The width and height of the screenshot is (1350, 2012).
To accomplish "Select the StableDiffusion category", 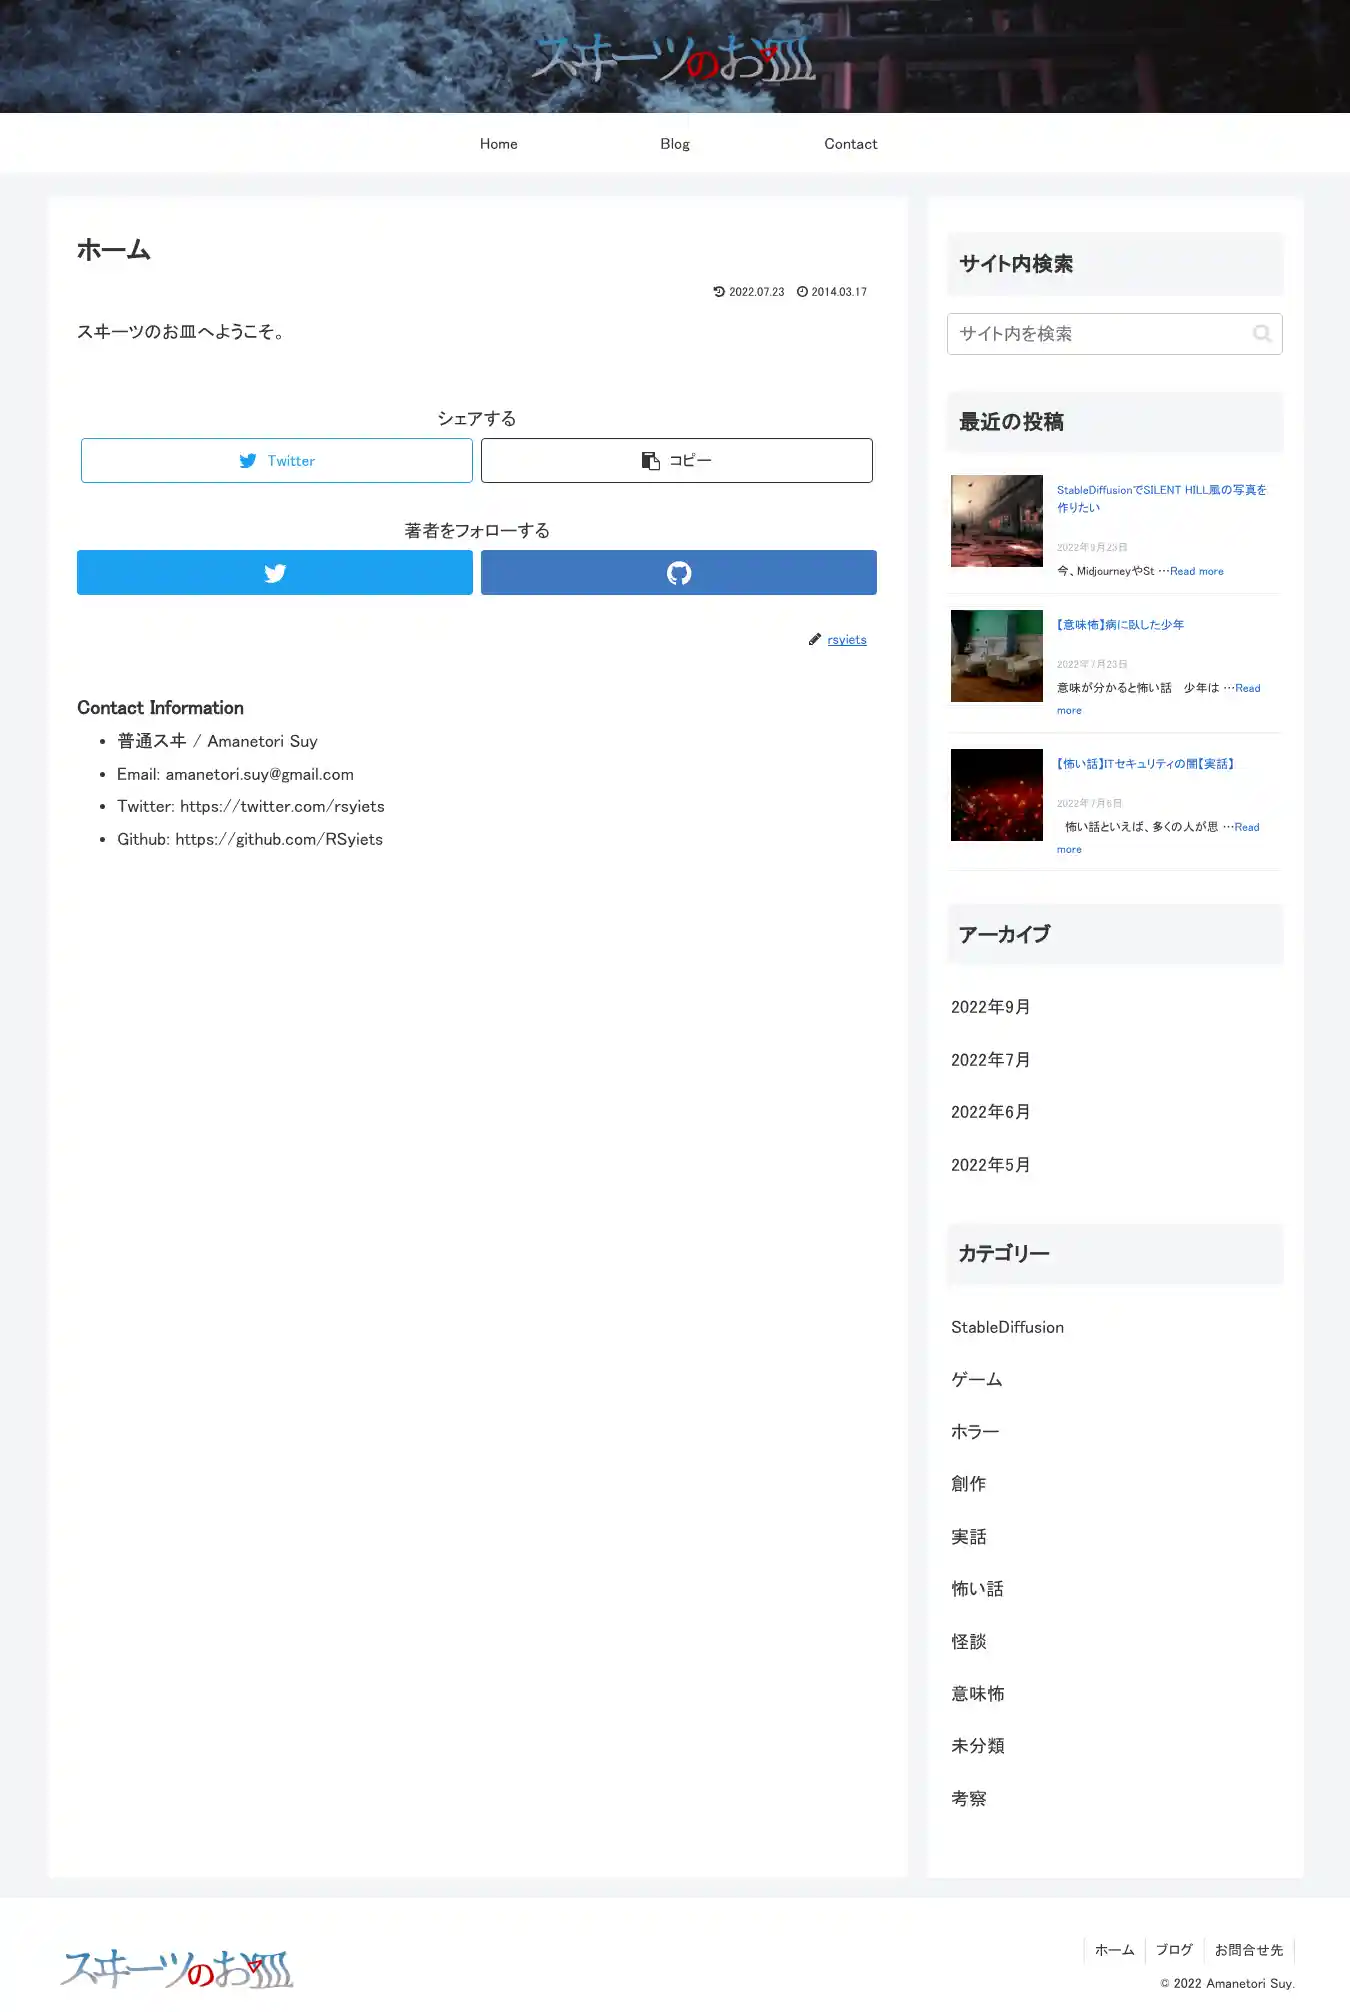I will [x=1008, y=1327].
